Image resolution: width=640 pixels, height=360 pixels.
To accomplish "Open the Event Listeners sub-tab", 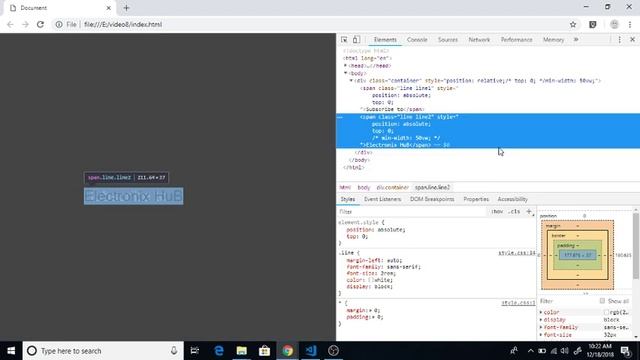I will click(382, 199).
